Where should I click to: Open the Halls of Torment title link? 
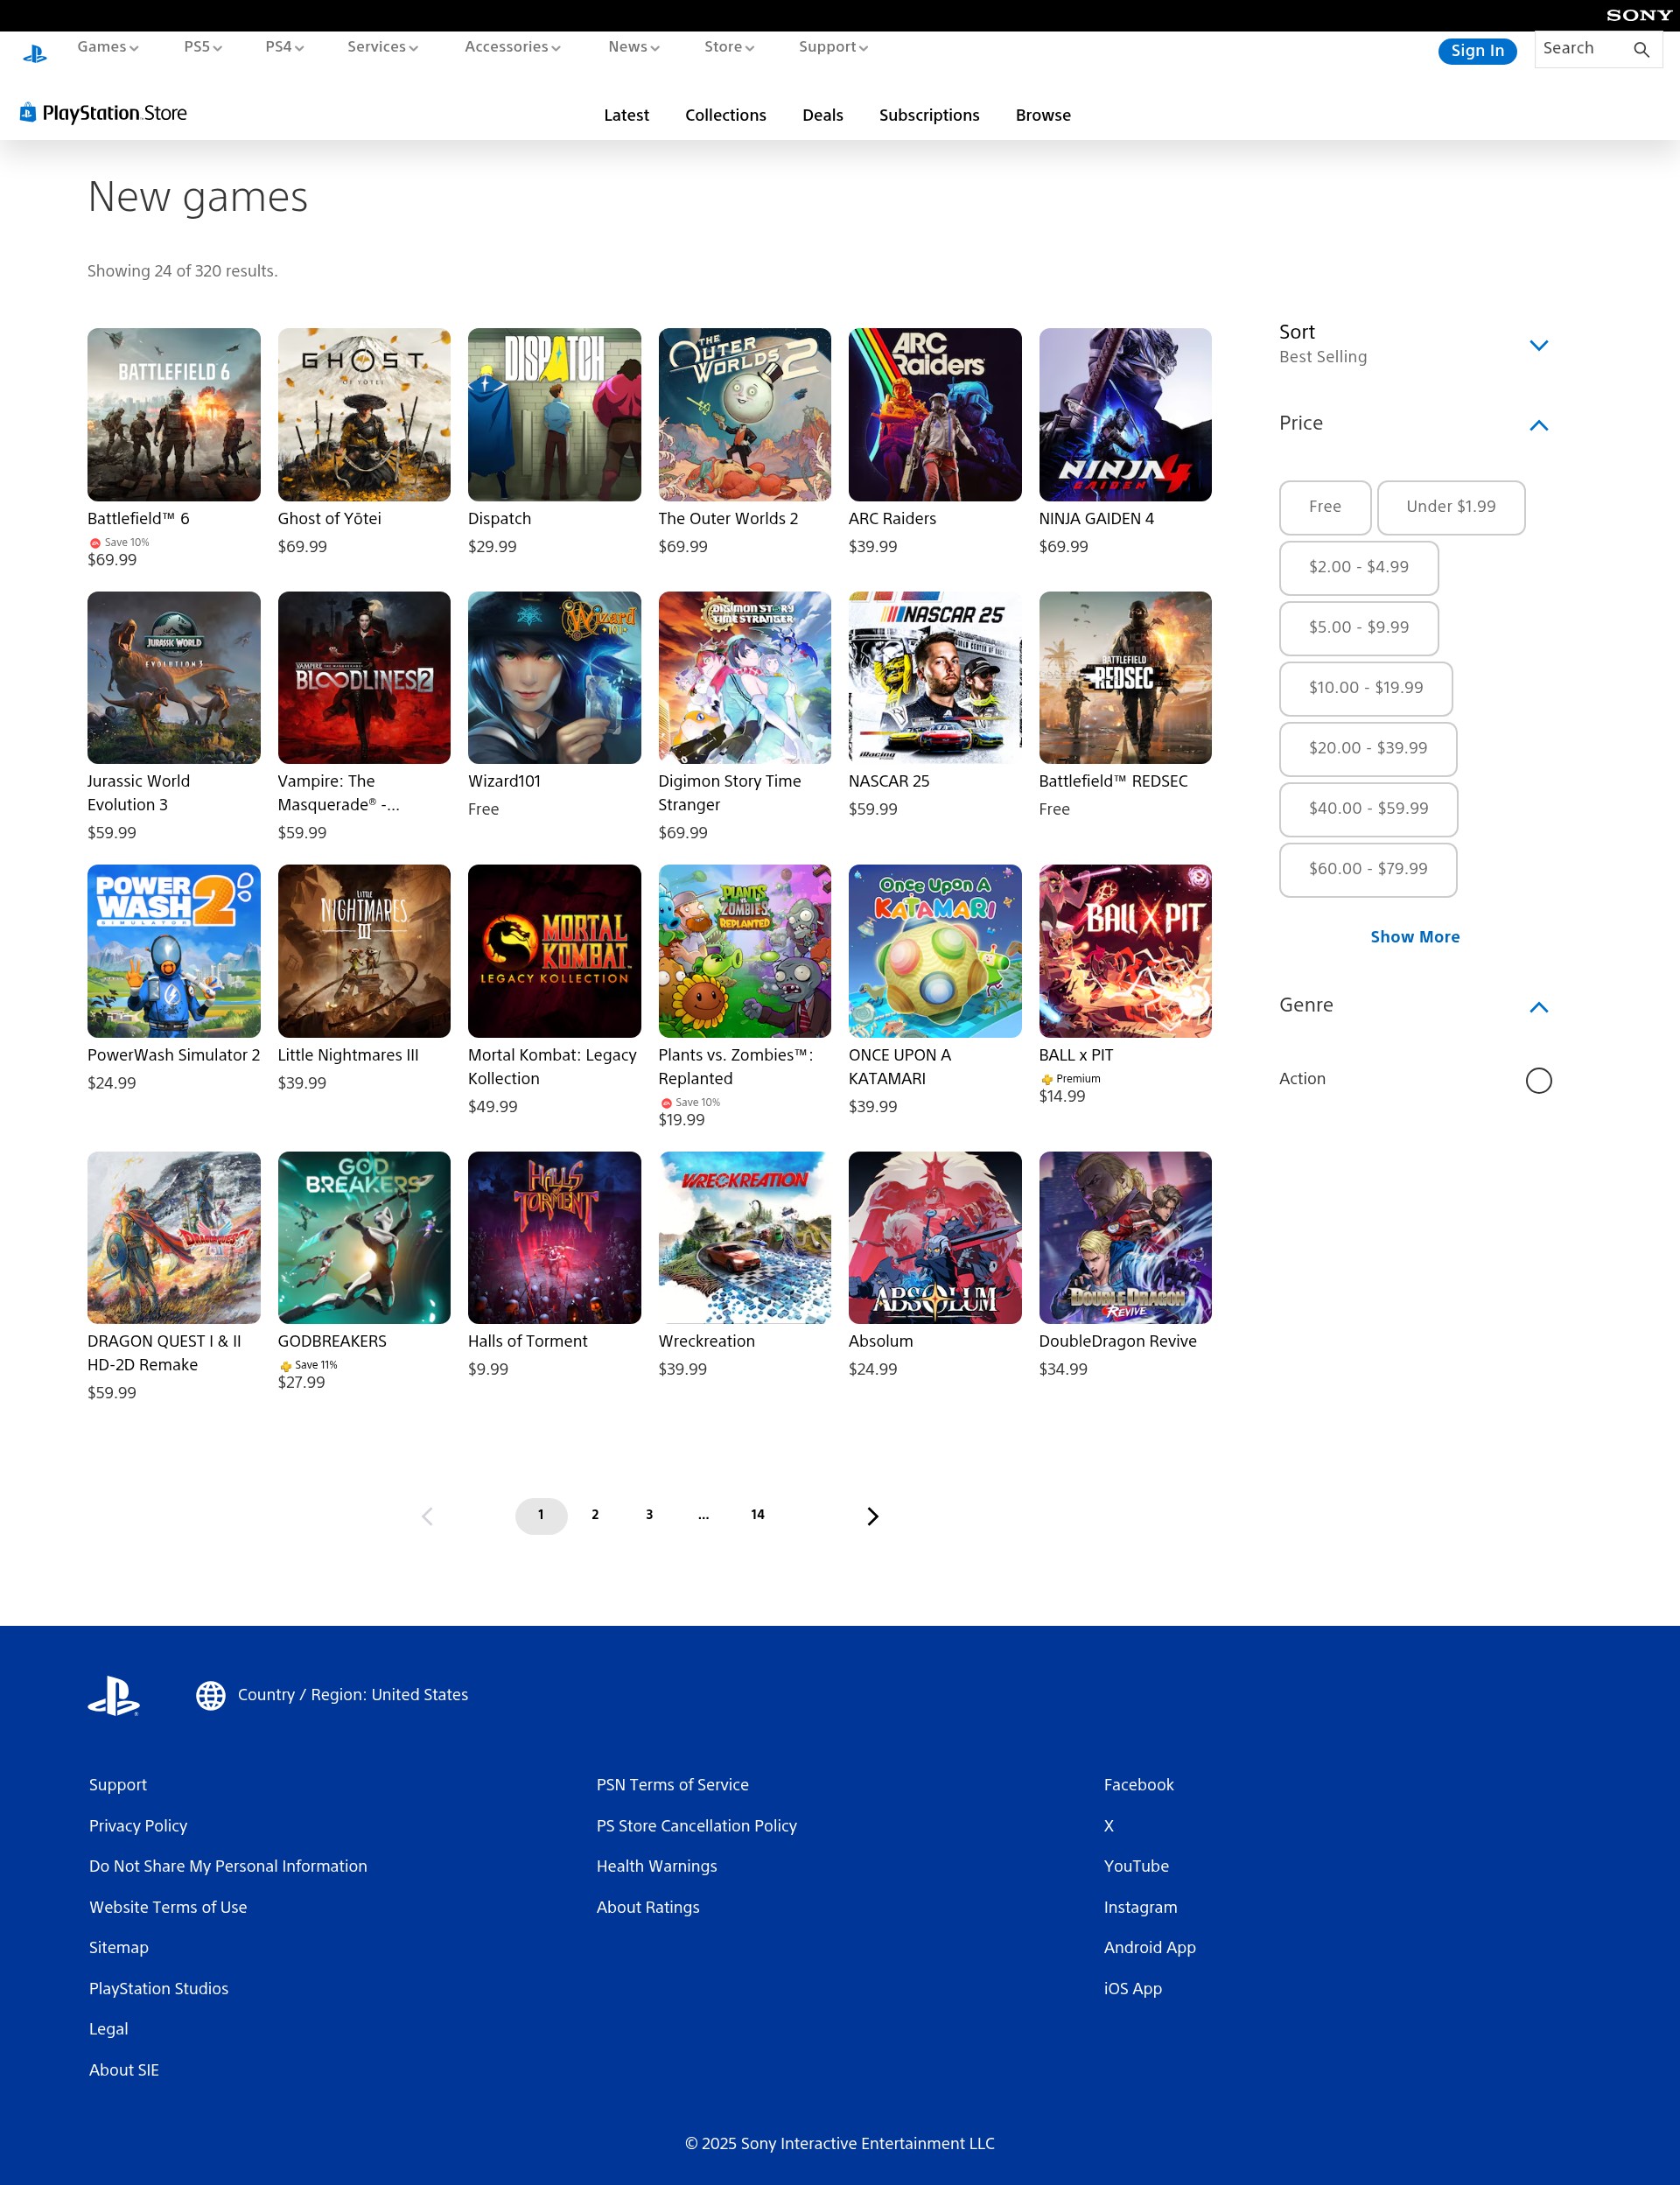tap(527, 1341)
